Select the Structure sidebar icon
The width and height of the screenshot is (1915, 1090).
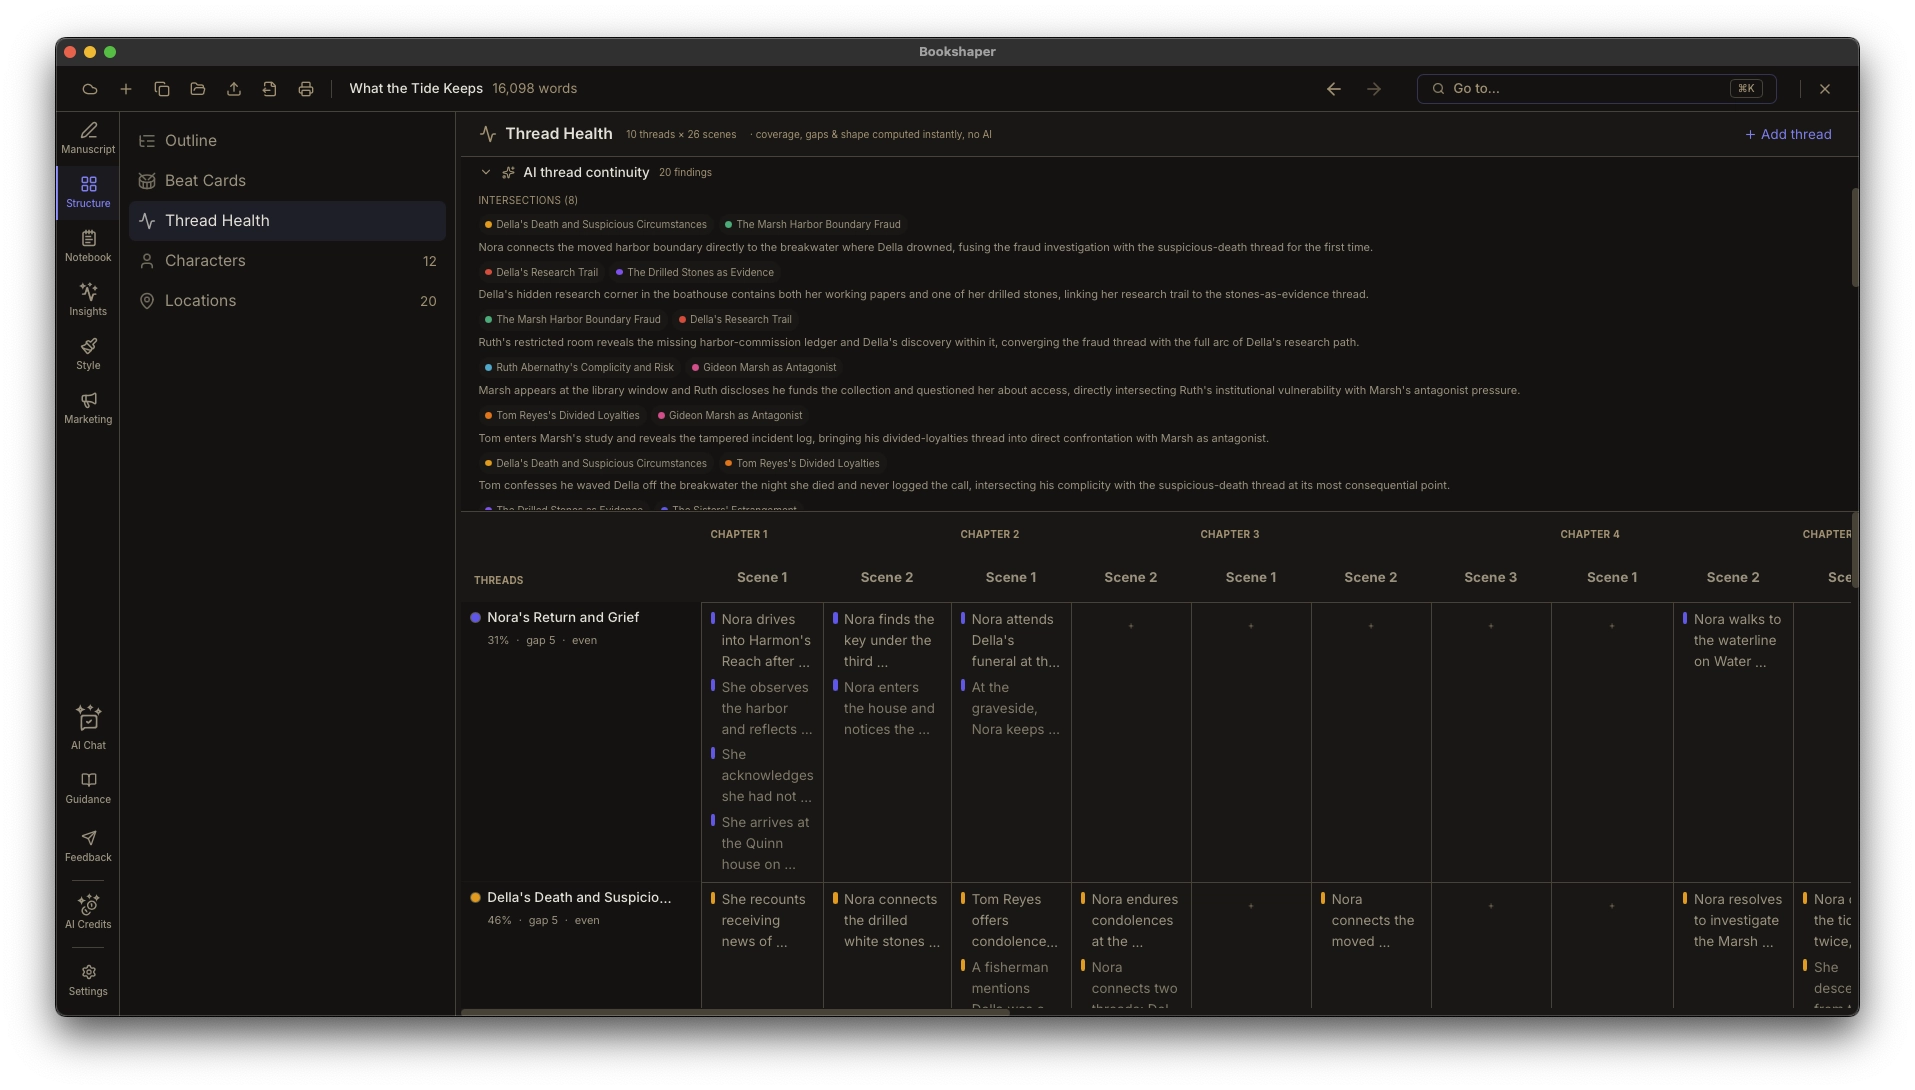coord(88,192)
